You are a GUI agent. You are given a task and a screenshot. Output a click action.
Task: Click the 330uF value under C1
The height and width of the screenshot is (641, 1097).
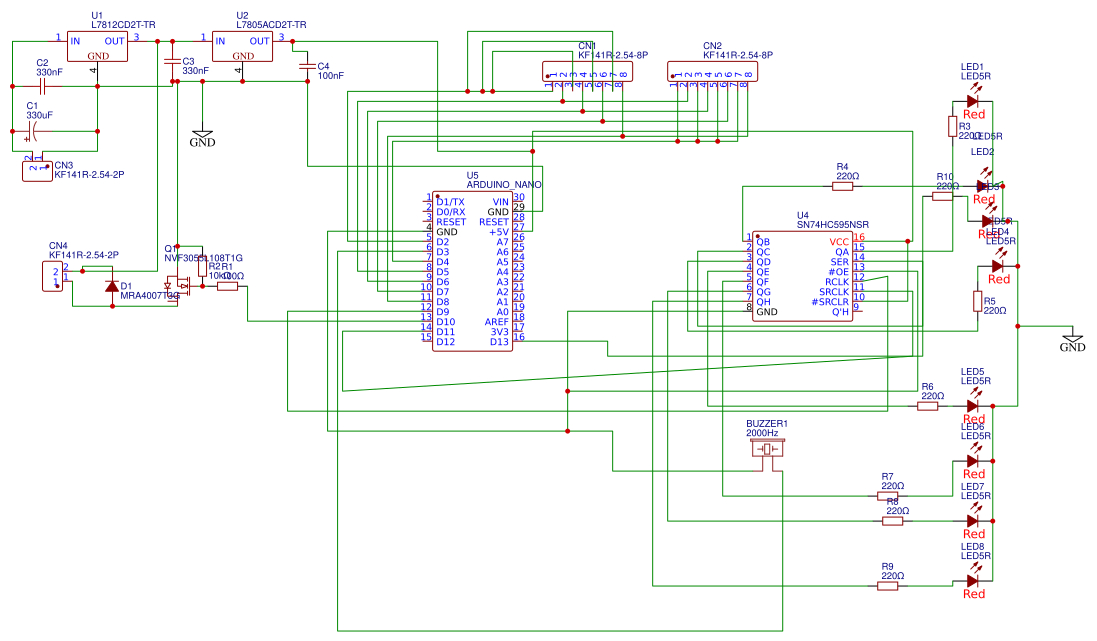39,115
